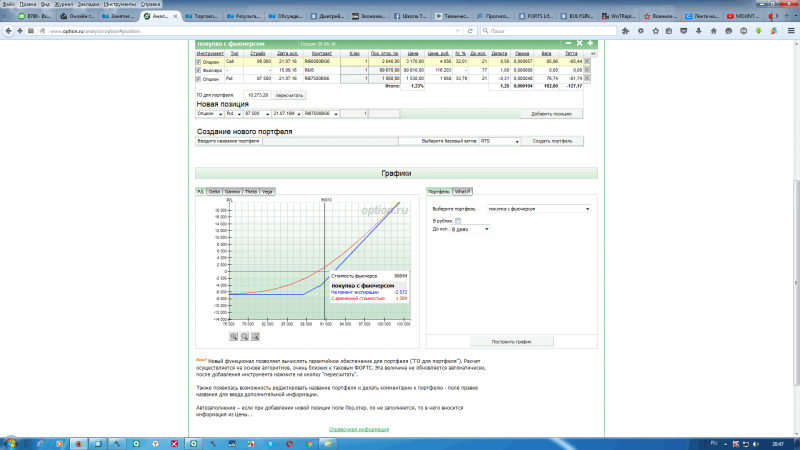Open the 'Справочная информация' link
The width and height of the screenshot is (800, 450).
pos(359,430)
